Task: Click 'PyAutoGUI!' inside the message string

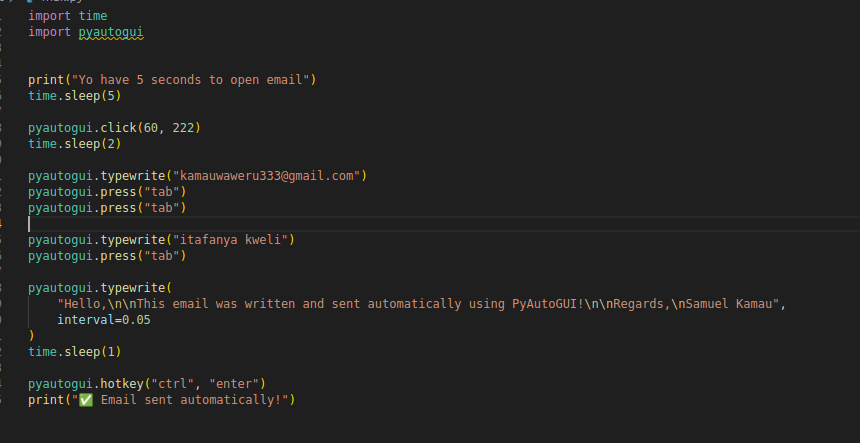Action: (548, 304)
